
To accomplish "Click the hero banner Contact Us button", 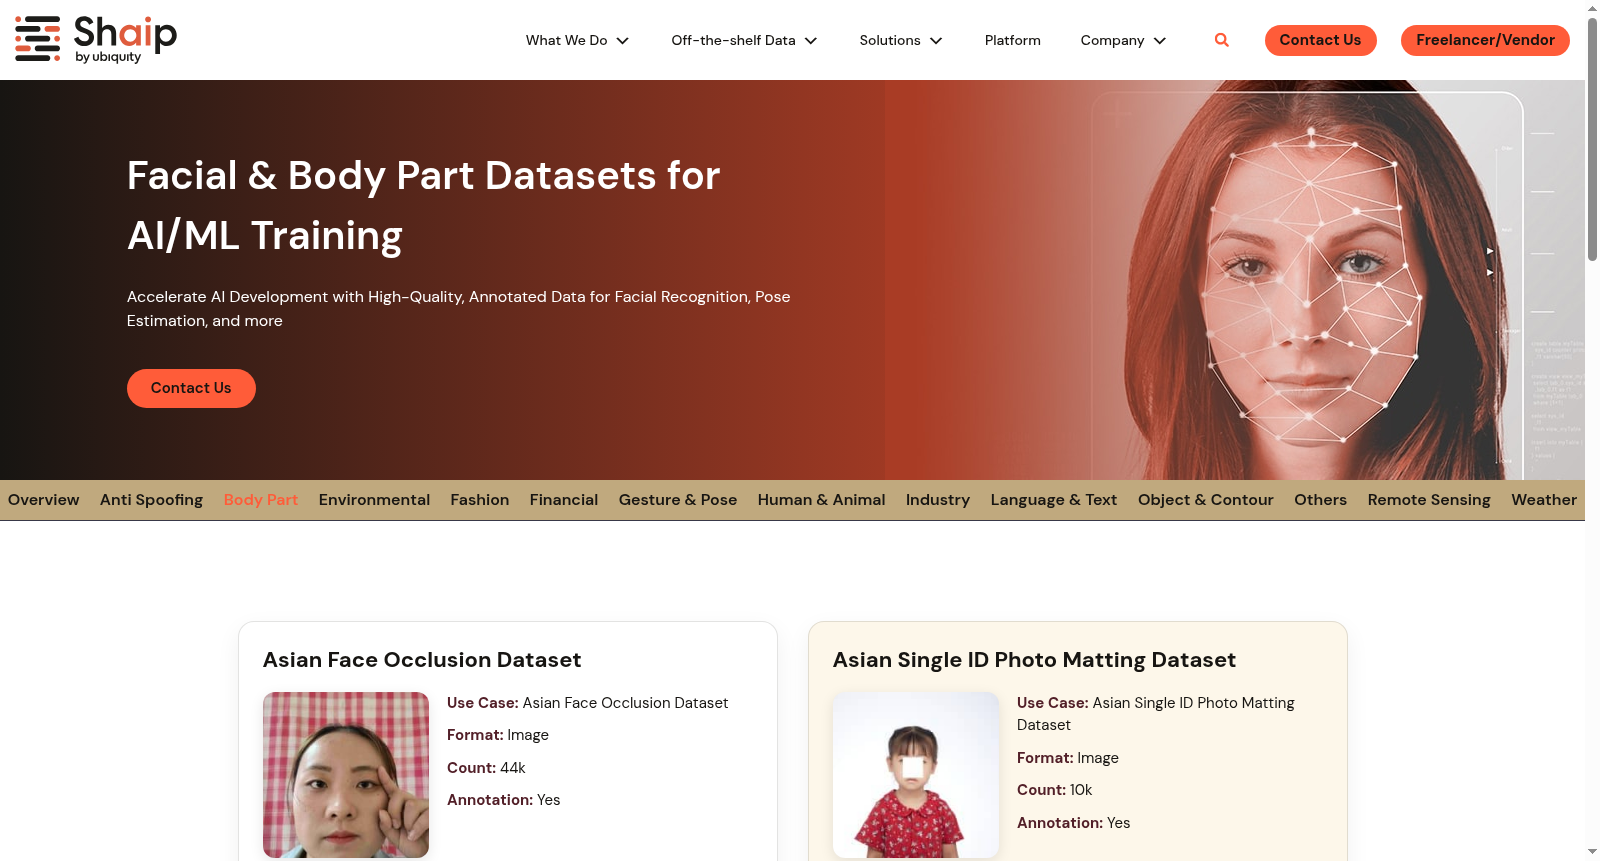I will pos(191,388).
